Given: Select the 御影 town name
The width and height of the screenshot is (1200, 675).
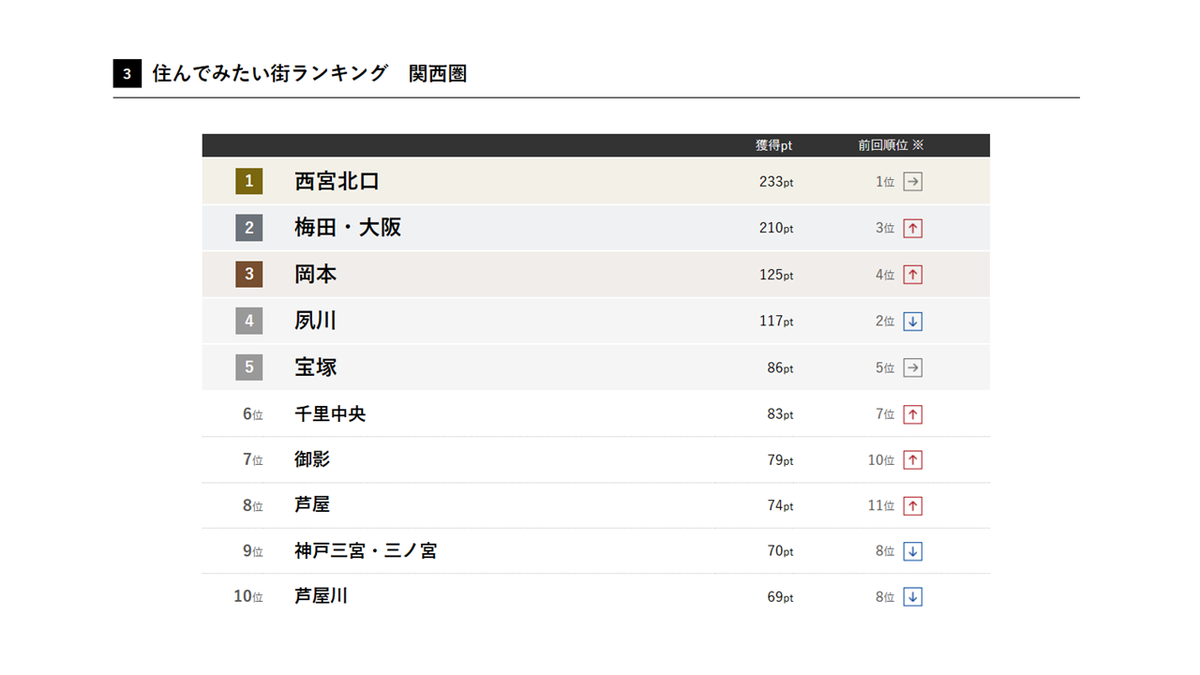Looking at the screenshot, I should [312, 460].
